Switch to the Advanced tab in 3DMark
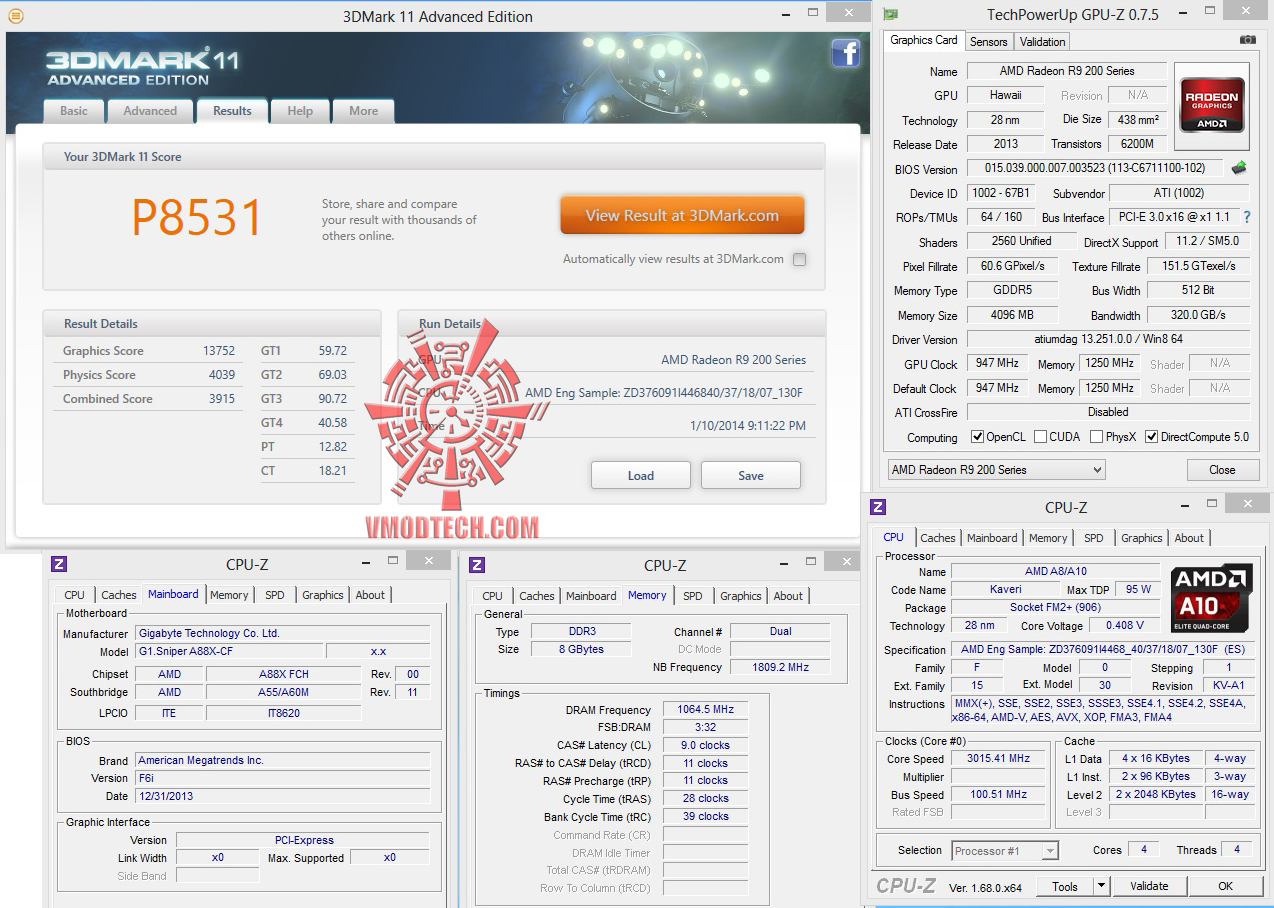 point(150,111)
